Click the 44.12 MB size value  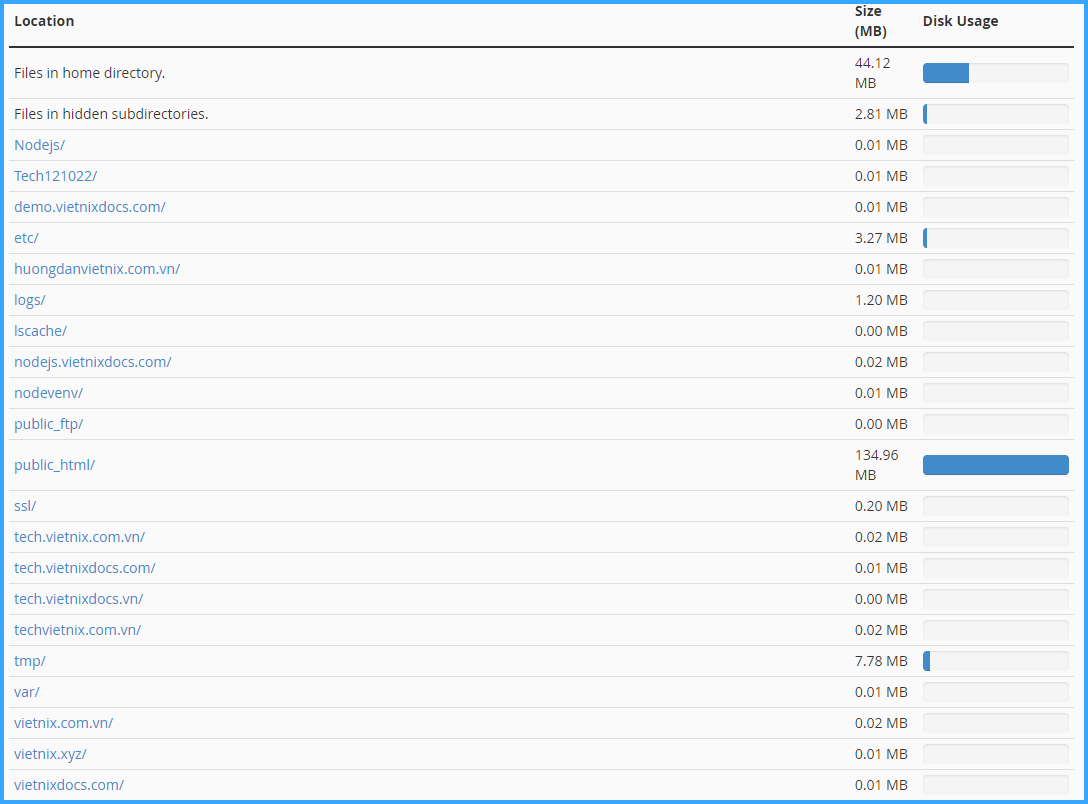(x=872, y=73)
